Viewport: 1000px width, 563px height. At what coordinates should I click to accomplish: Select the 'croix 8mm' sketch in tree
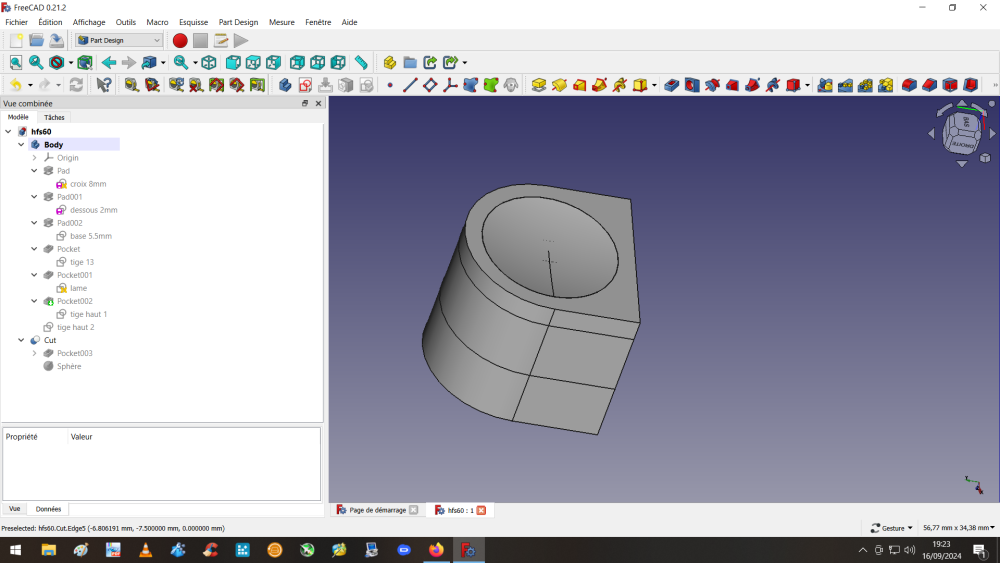(87, 184)
